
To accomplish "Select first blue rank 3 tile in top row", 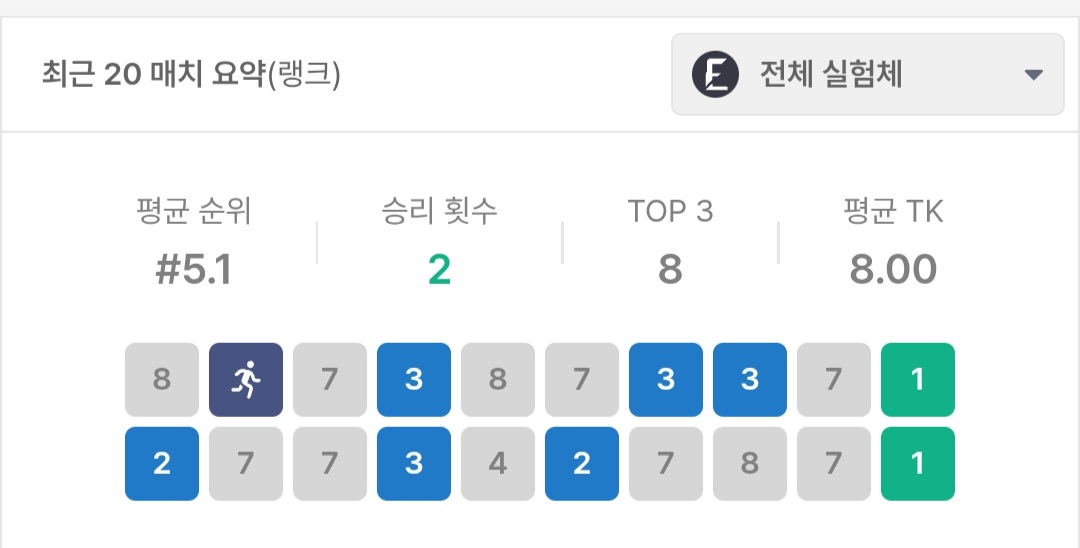I will pos(414,380).
